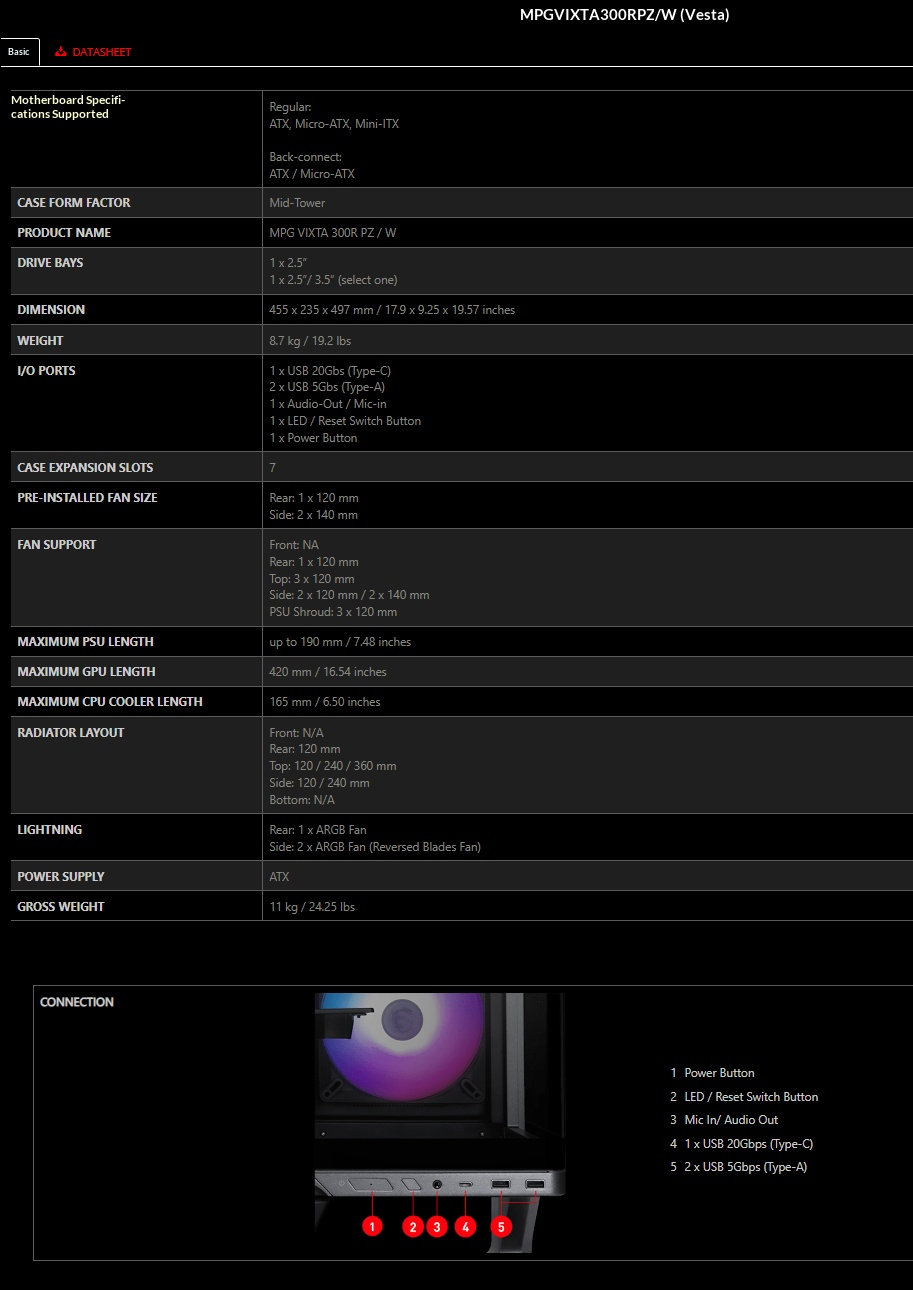The height and width of the screenshot is (1290, 913).
Task: Select the MAXIMUM PSU LENGTH label
Action: pos(85,642)
